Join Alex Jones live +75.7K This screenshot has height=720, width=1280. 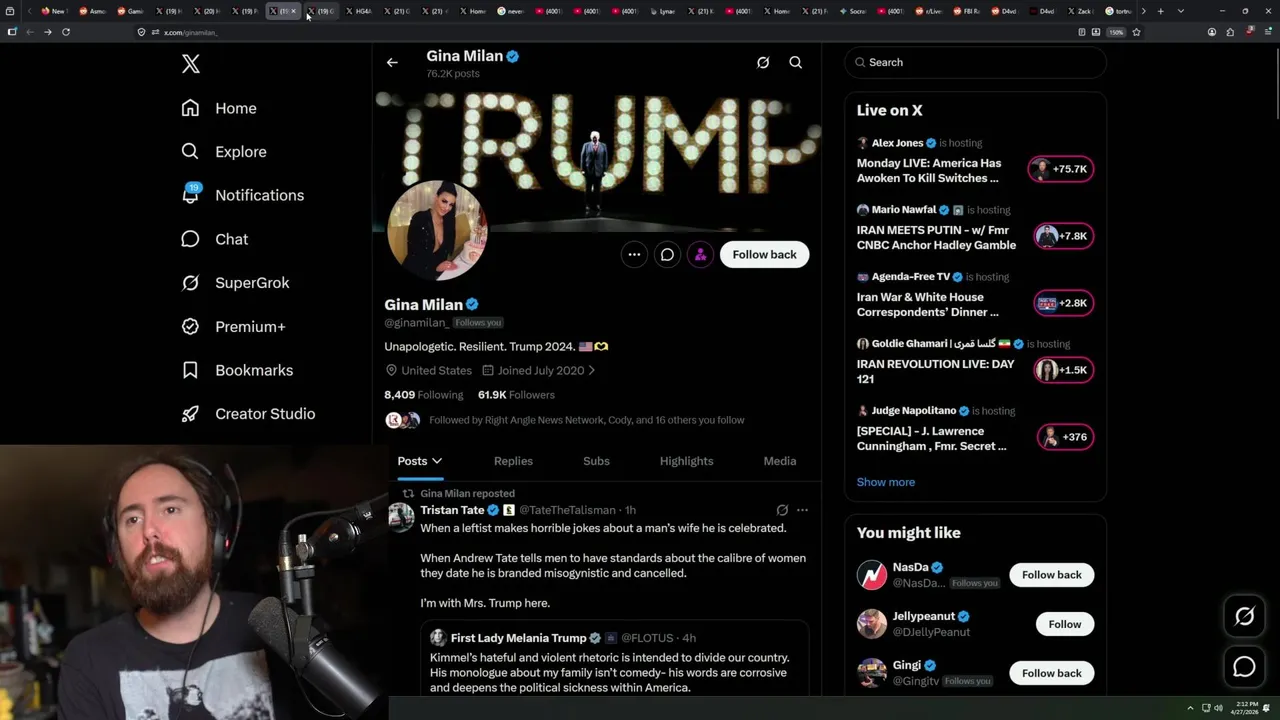tap(1061, 169)
